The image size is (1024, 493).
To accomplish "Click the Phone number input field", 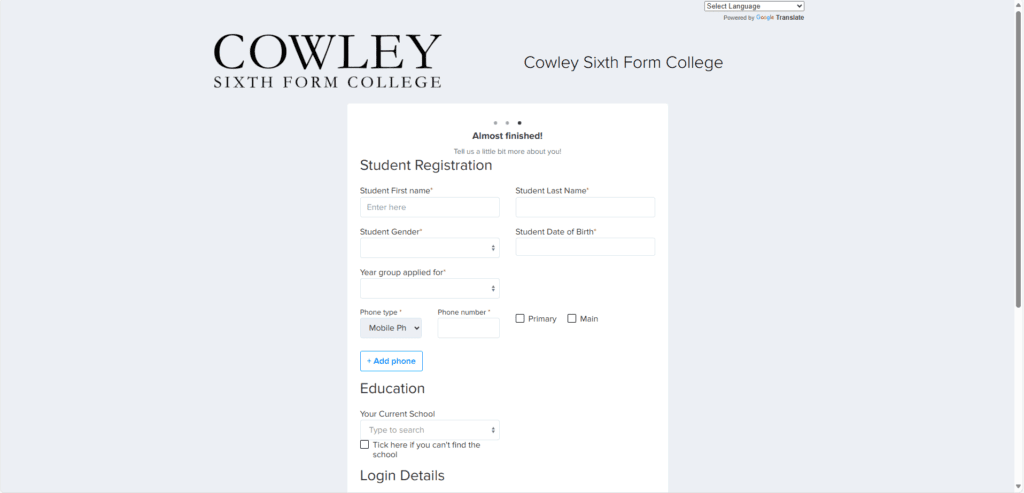I will click(x=468, y=328).
